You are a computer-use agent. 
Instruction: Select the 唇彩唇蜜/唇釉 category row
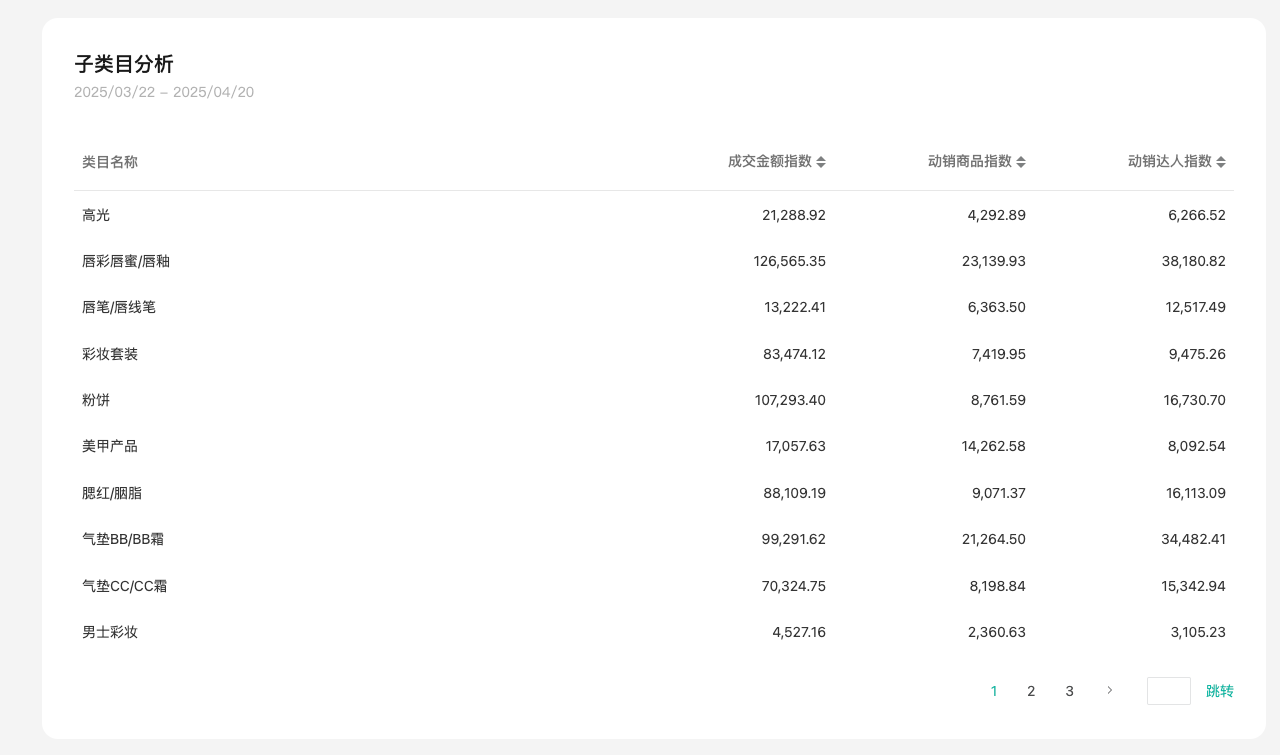click(x=126, y=261)
